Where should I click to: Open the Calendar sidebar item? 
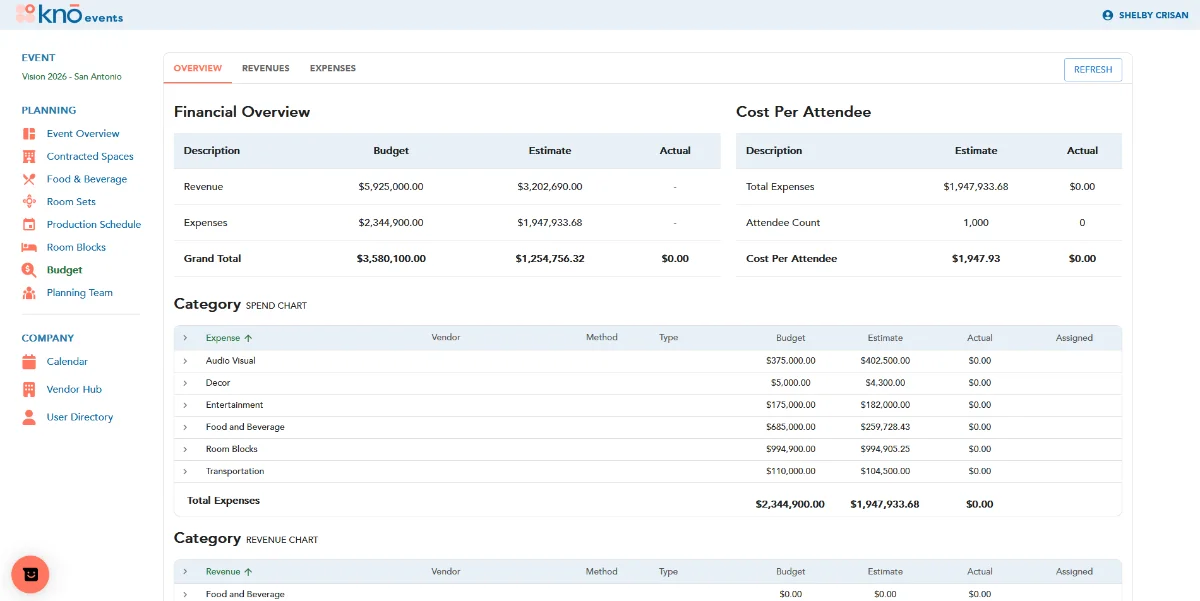pos(67,361)
